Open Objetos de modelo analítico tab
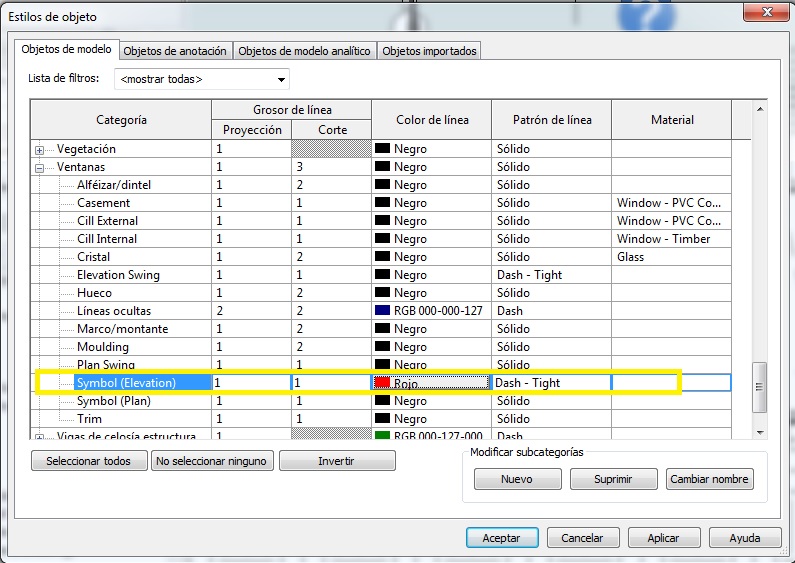 click(304, 51)
